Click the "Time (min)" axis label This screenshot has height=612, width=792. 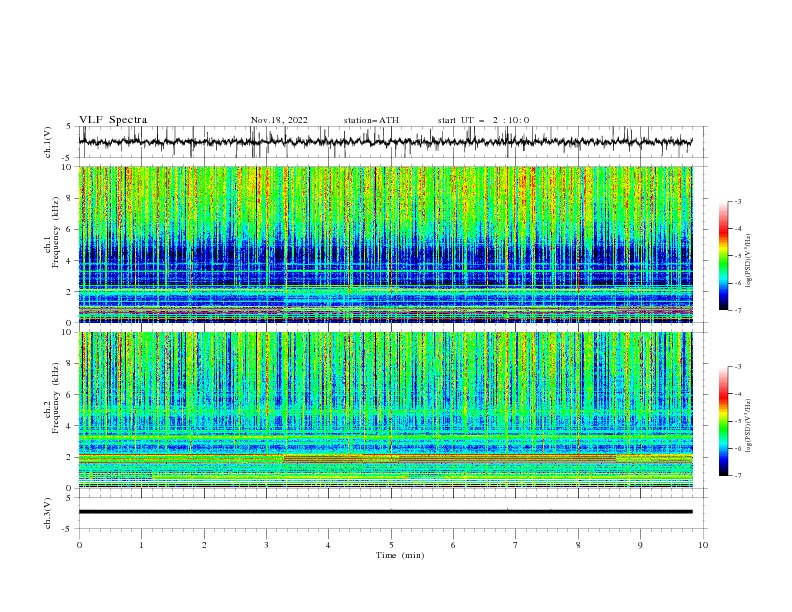tap(400, 555)
